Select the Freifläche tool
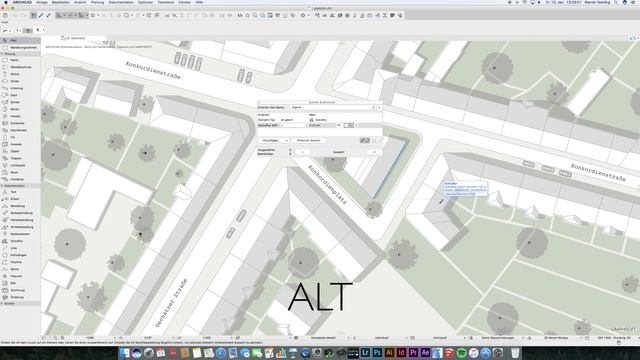 pos(20,179)
